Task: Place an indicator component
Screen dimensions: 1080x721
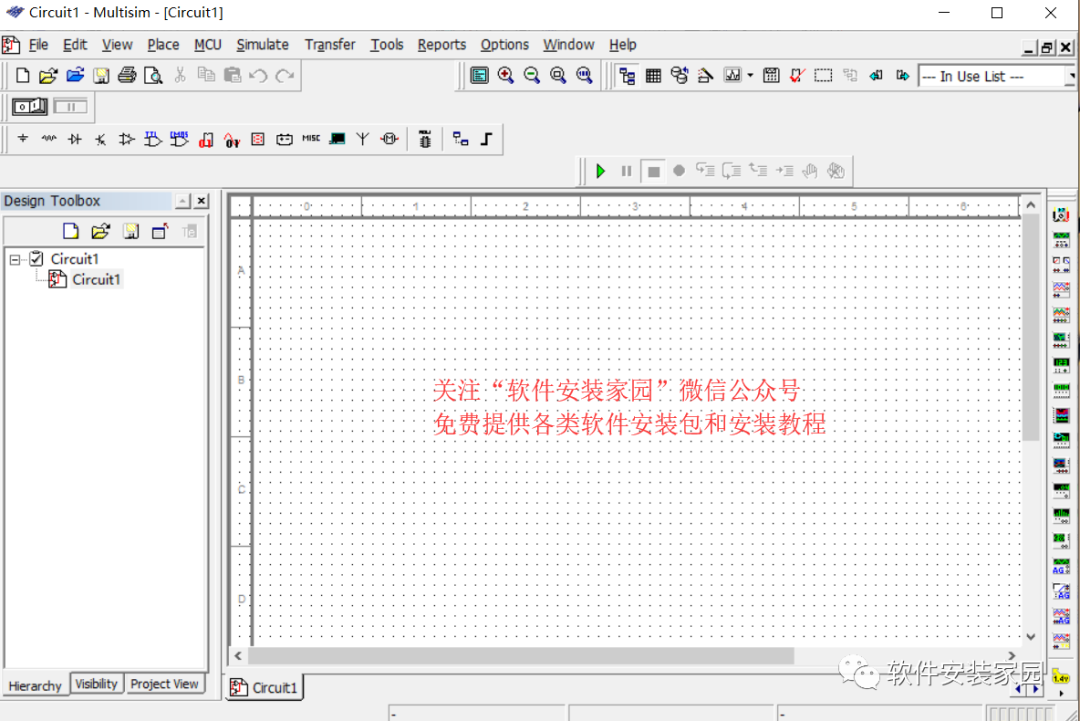Action: (x=258, y=139)
